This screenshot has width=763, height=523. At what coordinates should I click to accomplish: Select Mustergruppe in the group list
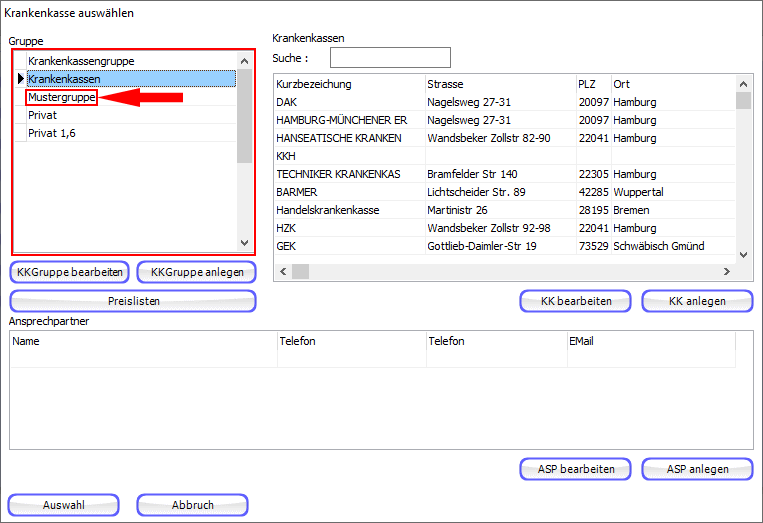(62, 97)
